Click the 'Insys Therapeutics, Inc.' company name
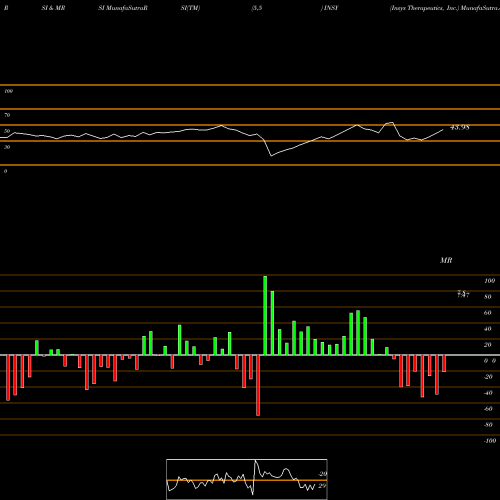 pos(424,8)
